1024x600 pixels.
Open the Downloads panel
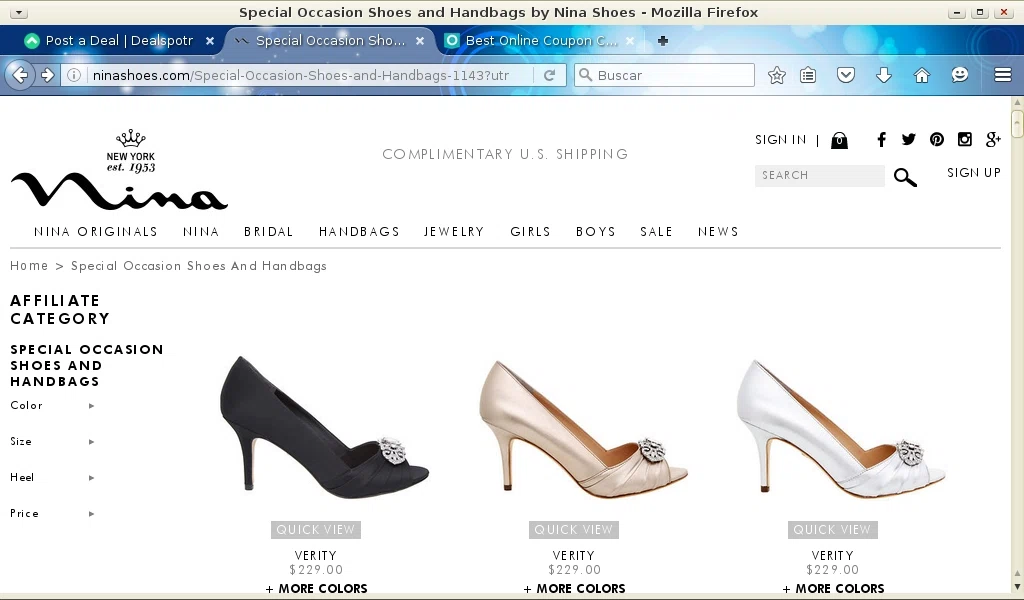pyautogui.click(x=884, y=75)
